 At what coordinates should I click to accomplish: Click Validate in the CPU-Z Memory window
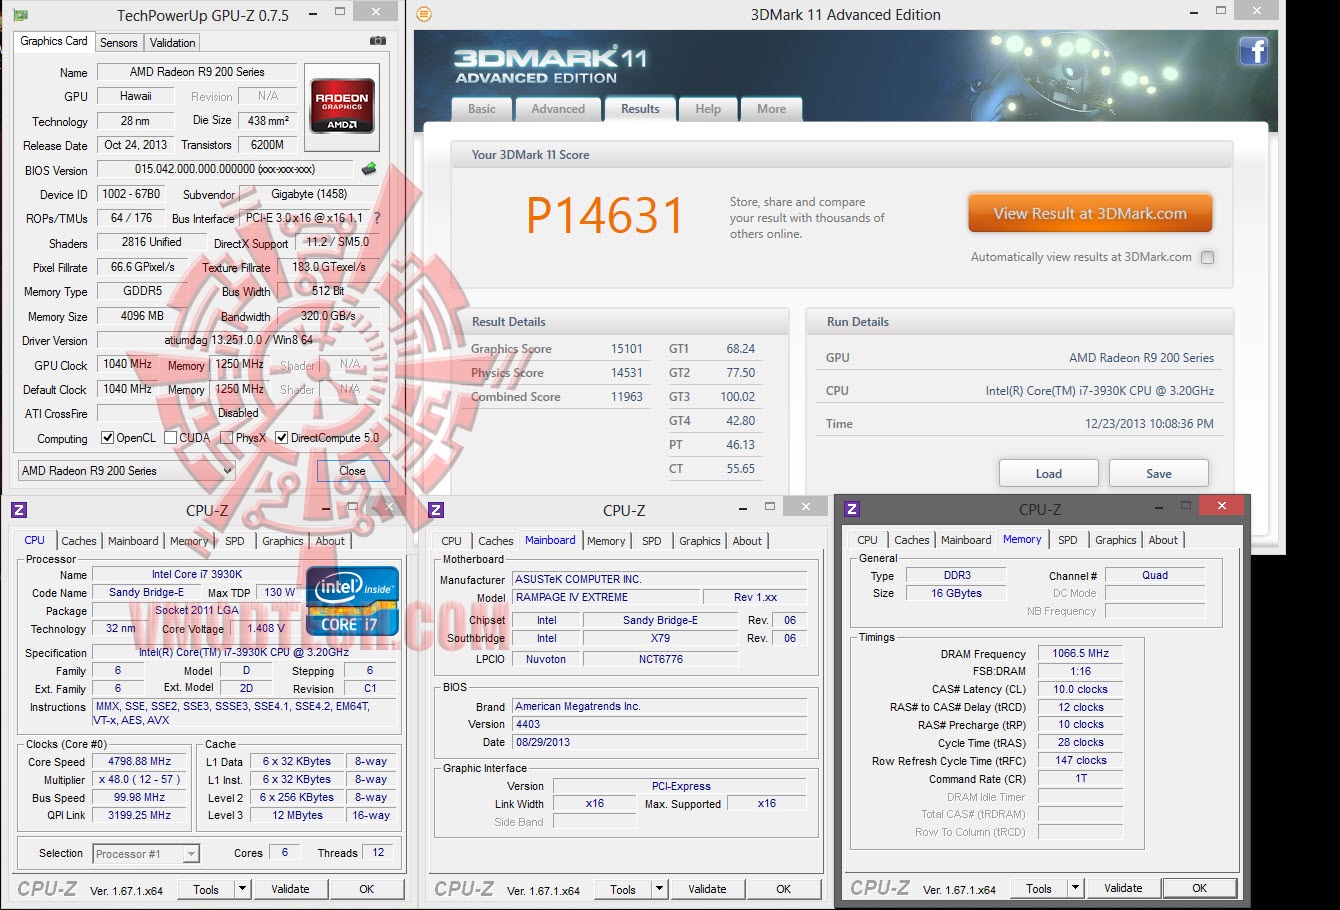click(1123, 888)
